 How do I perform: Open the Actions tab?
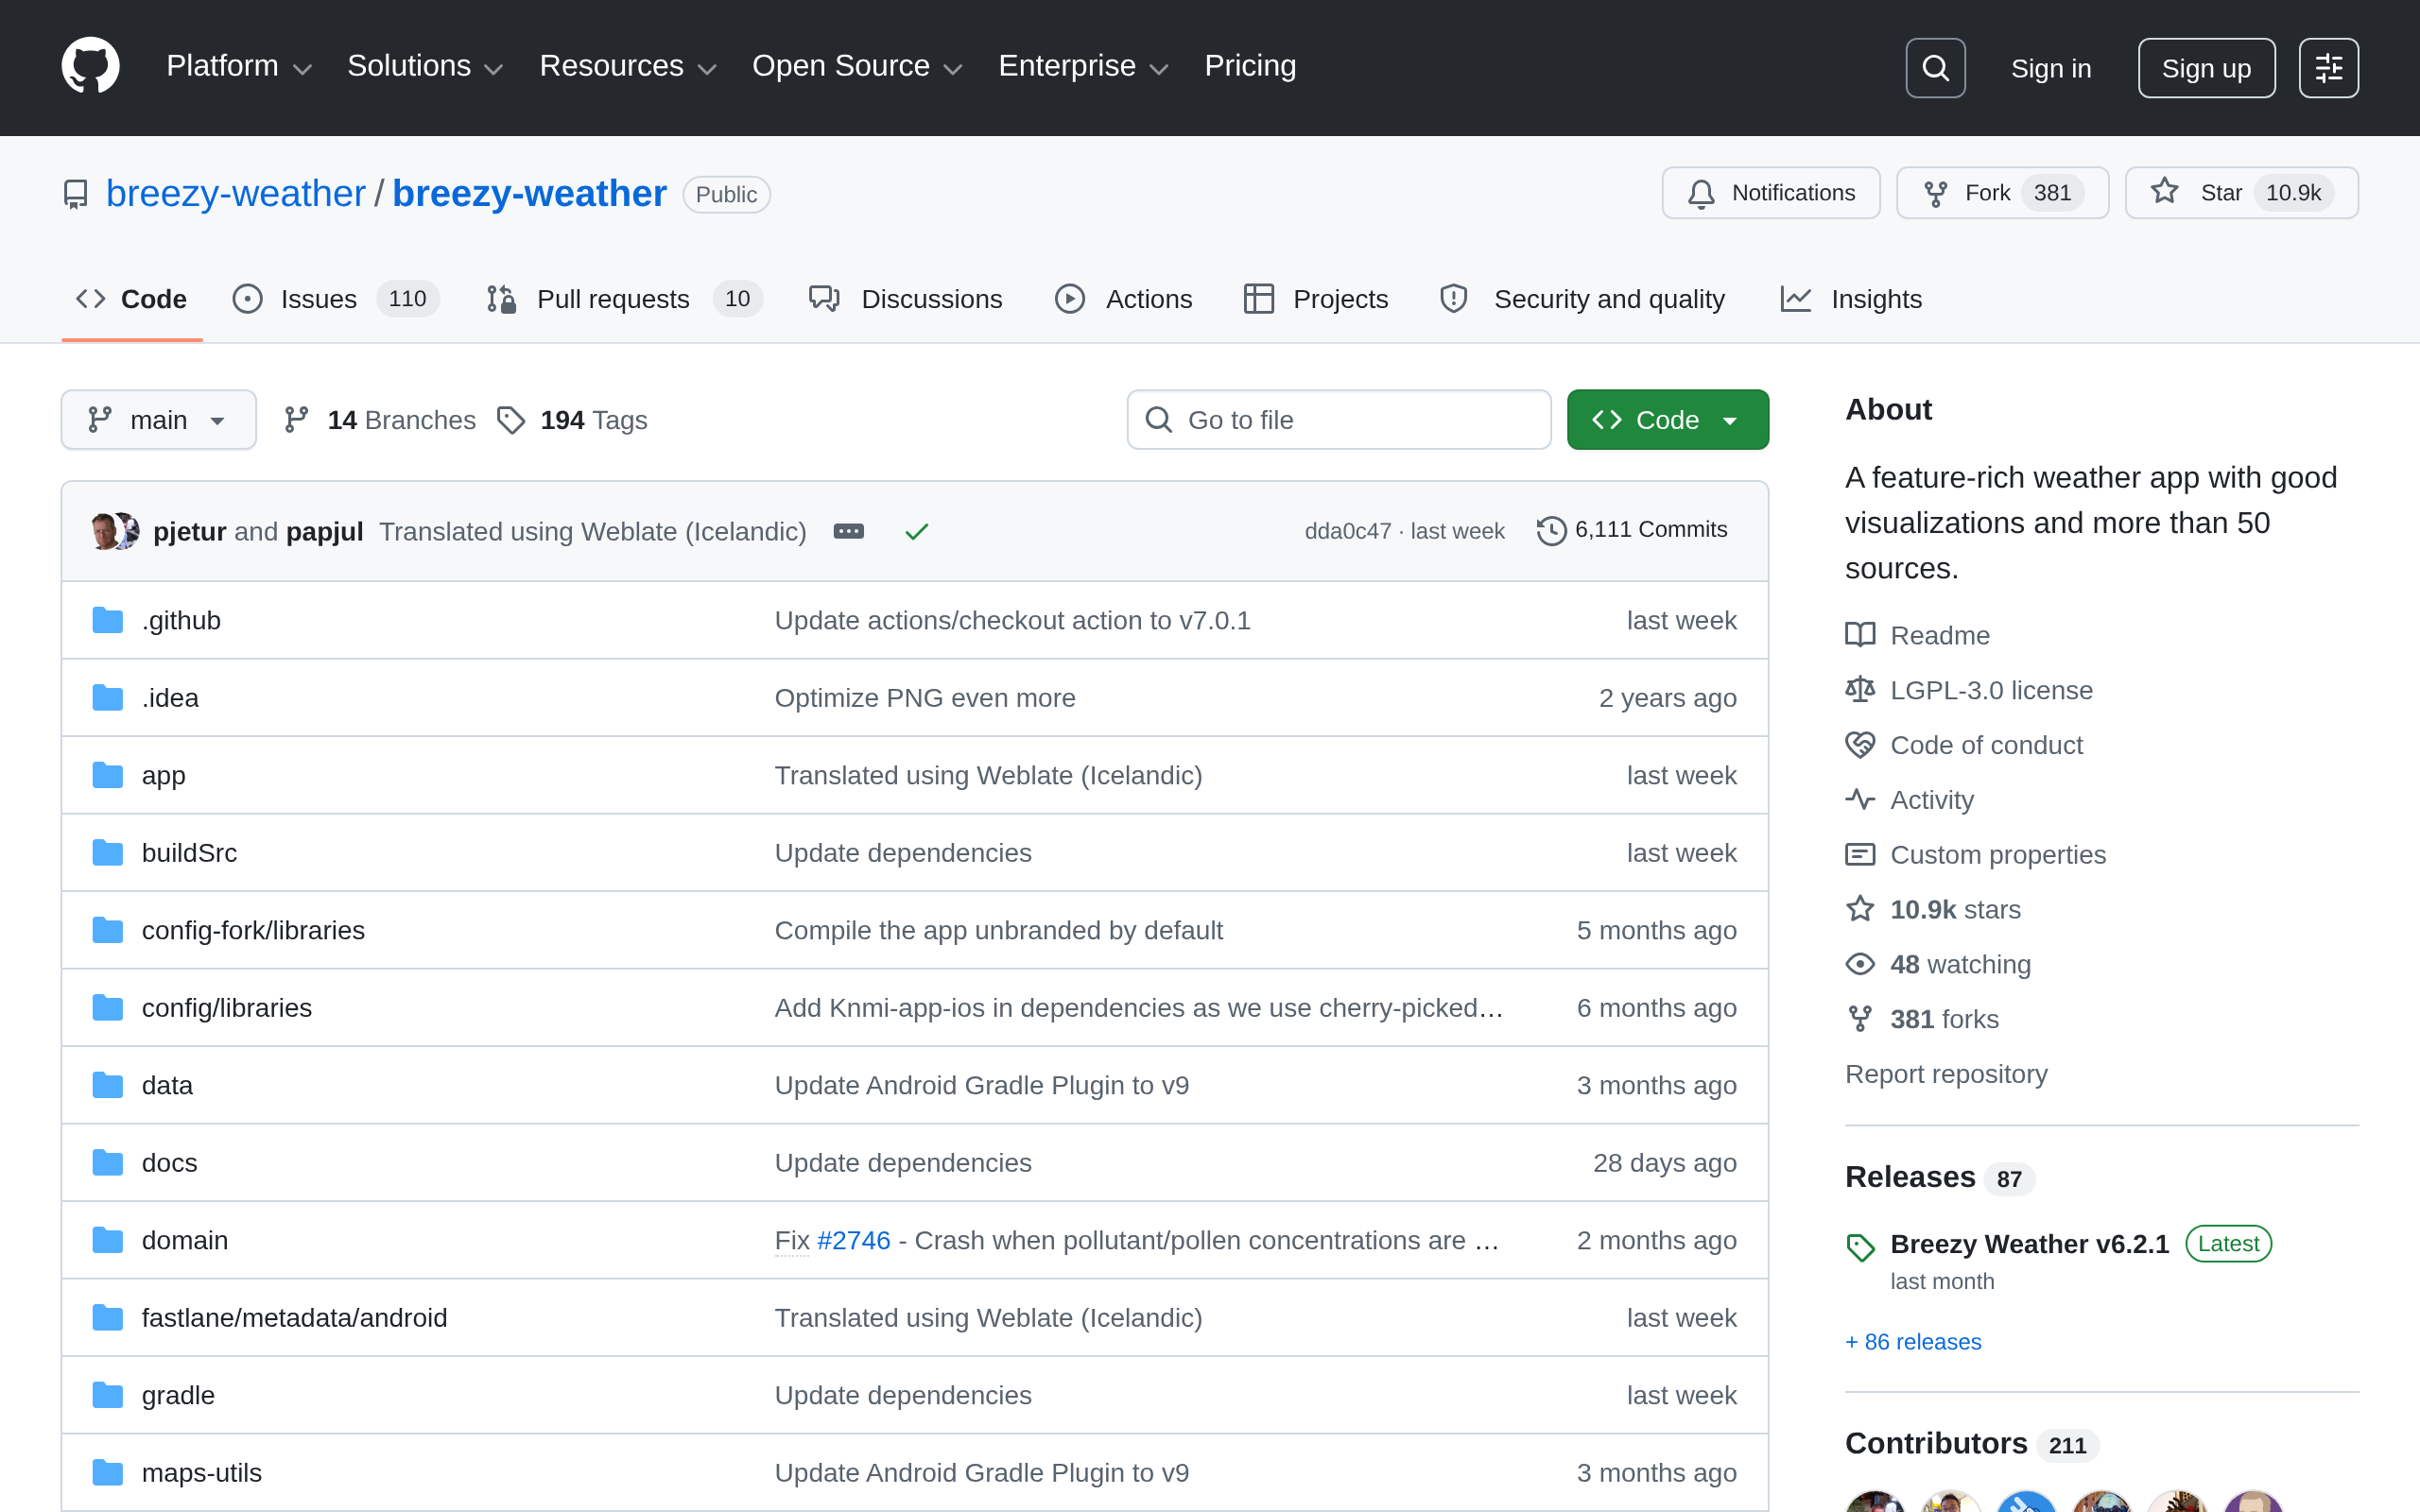(1123, 299)
